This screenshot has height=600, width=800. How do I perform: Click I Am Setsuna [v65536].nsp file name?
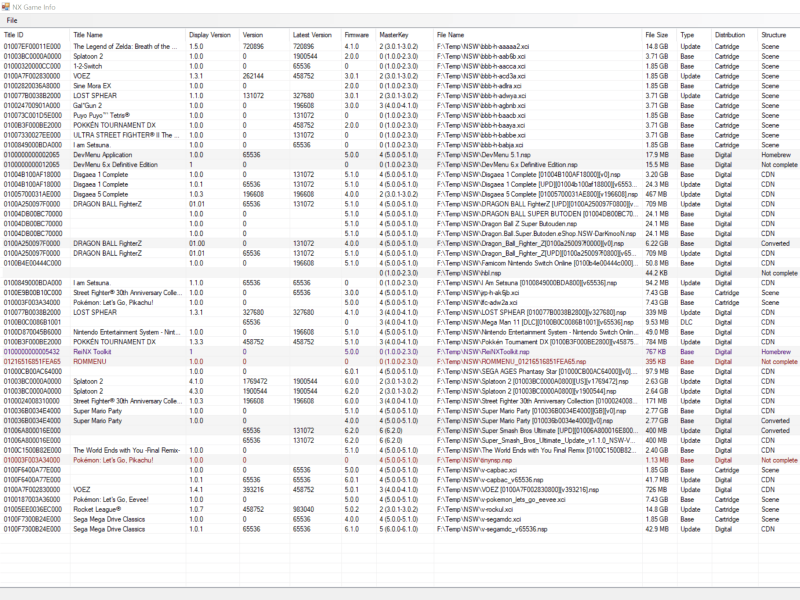coord(527,283)
